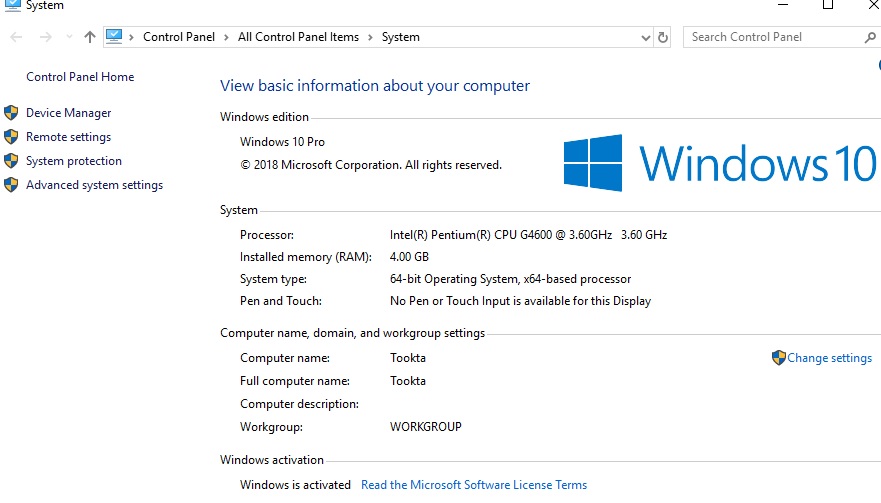Expand chevron after All Control Panel Items
881x503 pixels.
(370, 38)
